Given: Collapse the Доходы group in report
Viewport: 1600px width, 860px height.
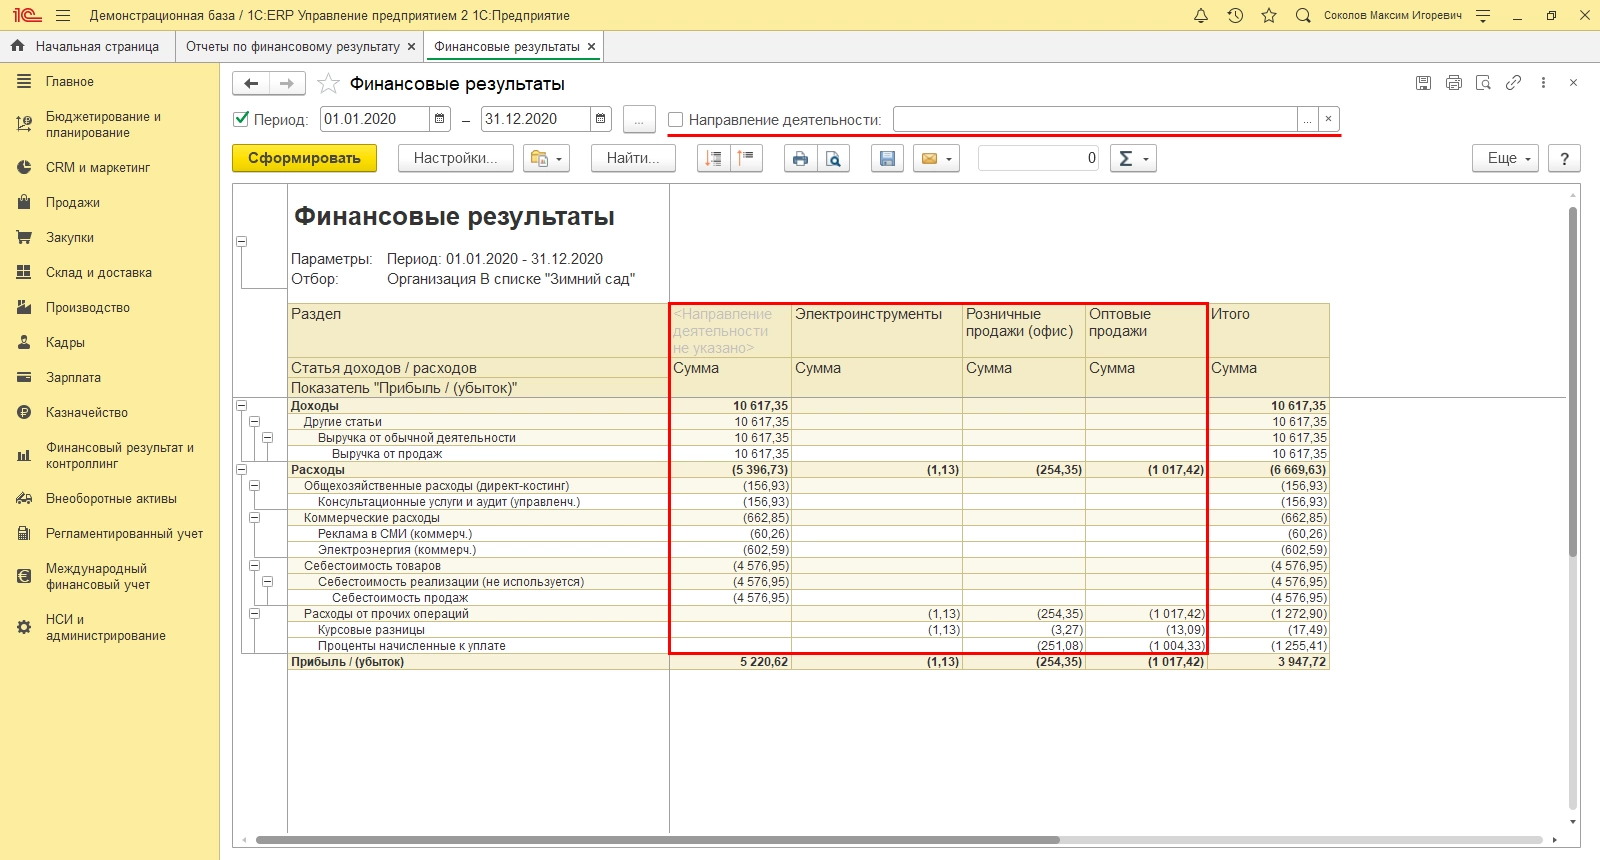Looking at the screenshot, I should [241, 406].
